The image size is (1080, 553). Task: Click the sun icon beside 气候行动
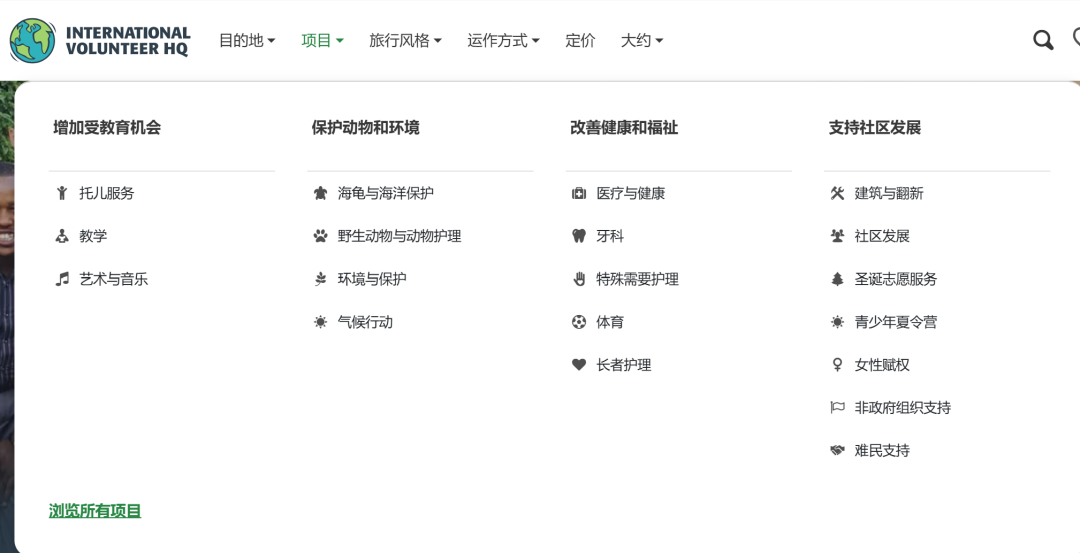(x=320, y=322)
